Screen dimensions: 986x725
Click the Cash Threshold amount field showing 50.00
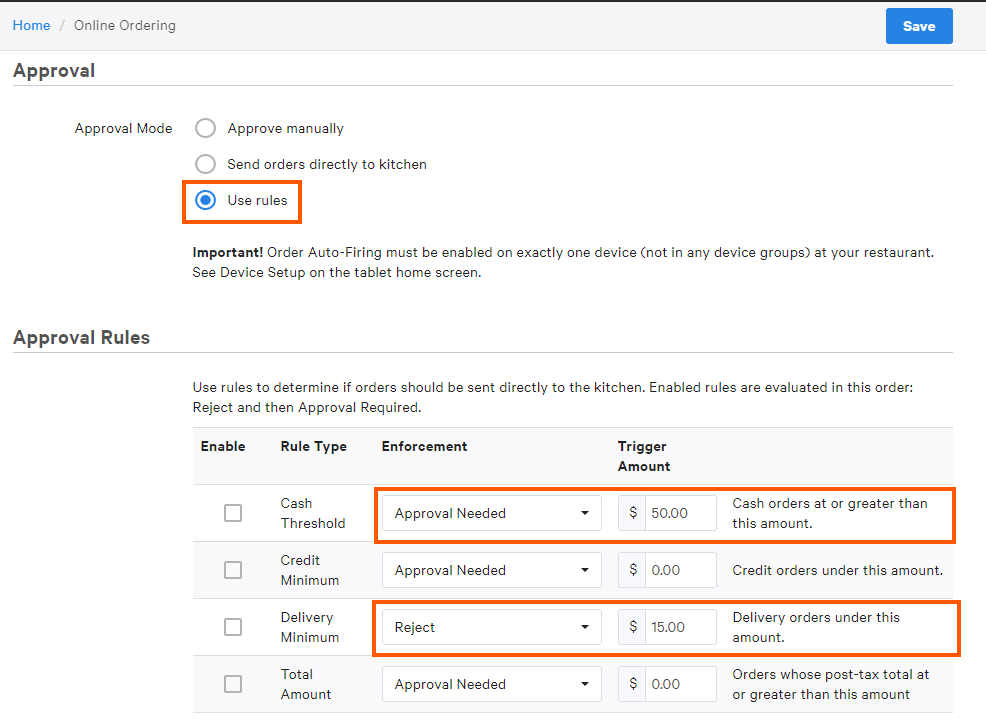point(683,512)
